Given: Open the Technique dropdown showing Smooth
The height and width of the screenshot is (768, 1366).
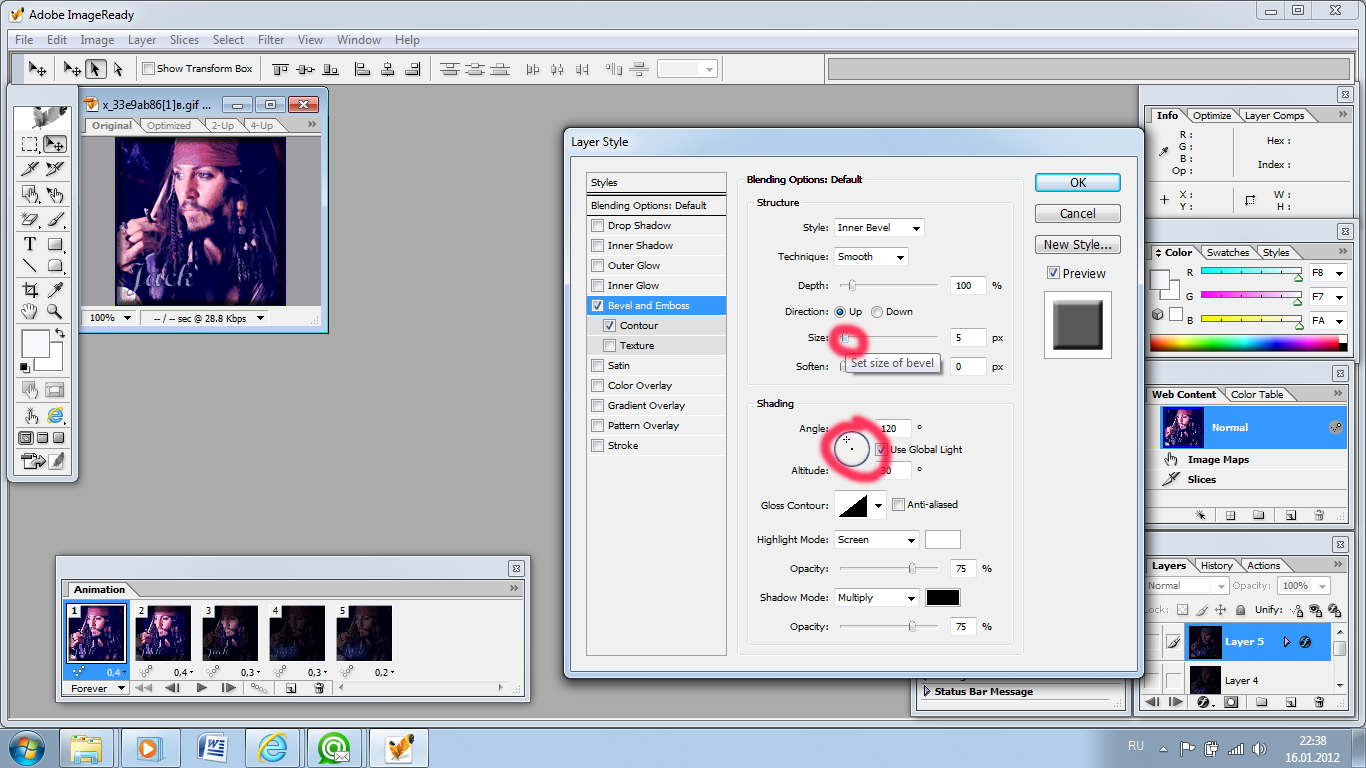Looking at the screenshot, I should [871, 257].
